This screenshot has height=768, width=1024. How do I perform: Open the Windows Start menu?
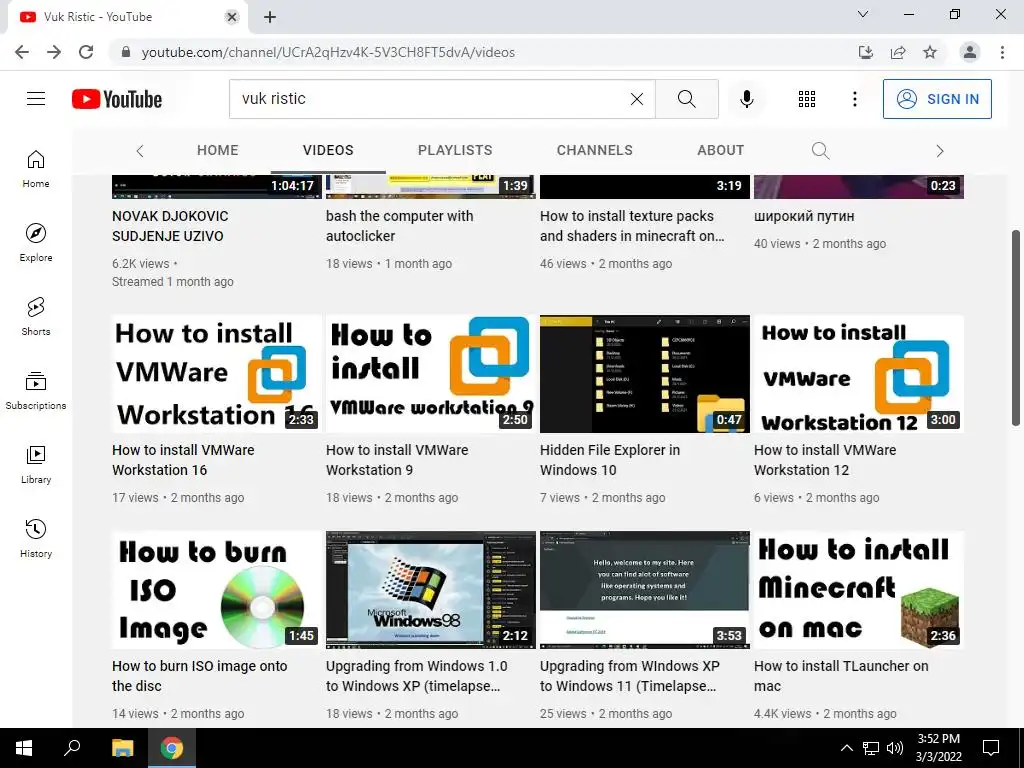tap(24, 748)
